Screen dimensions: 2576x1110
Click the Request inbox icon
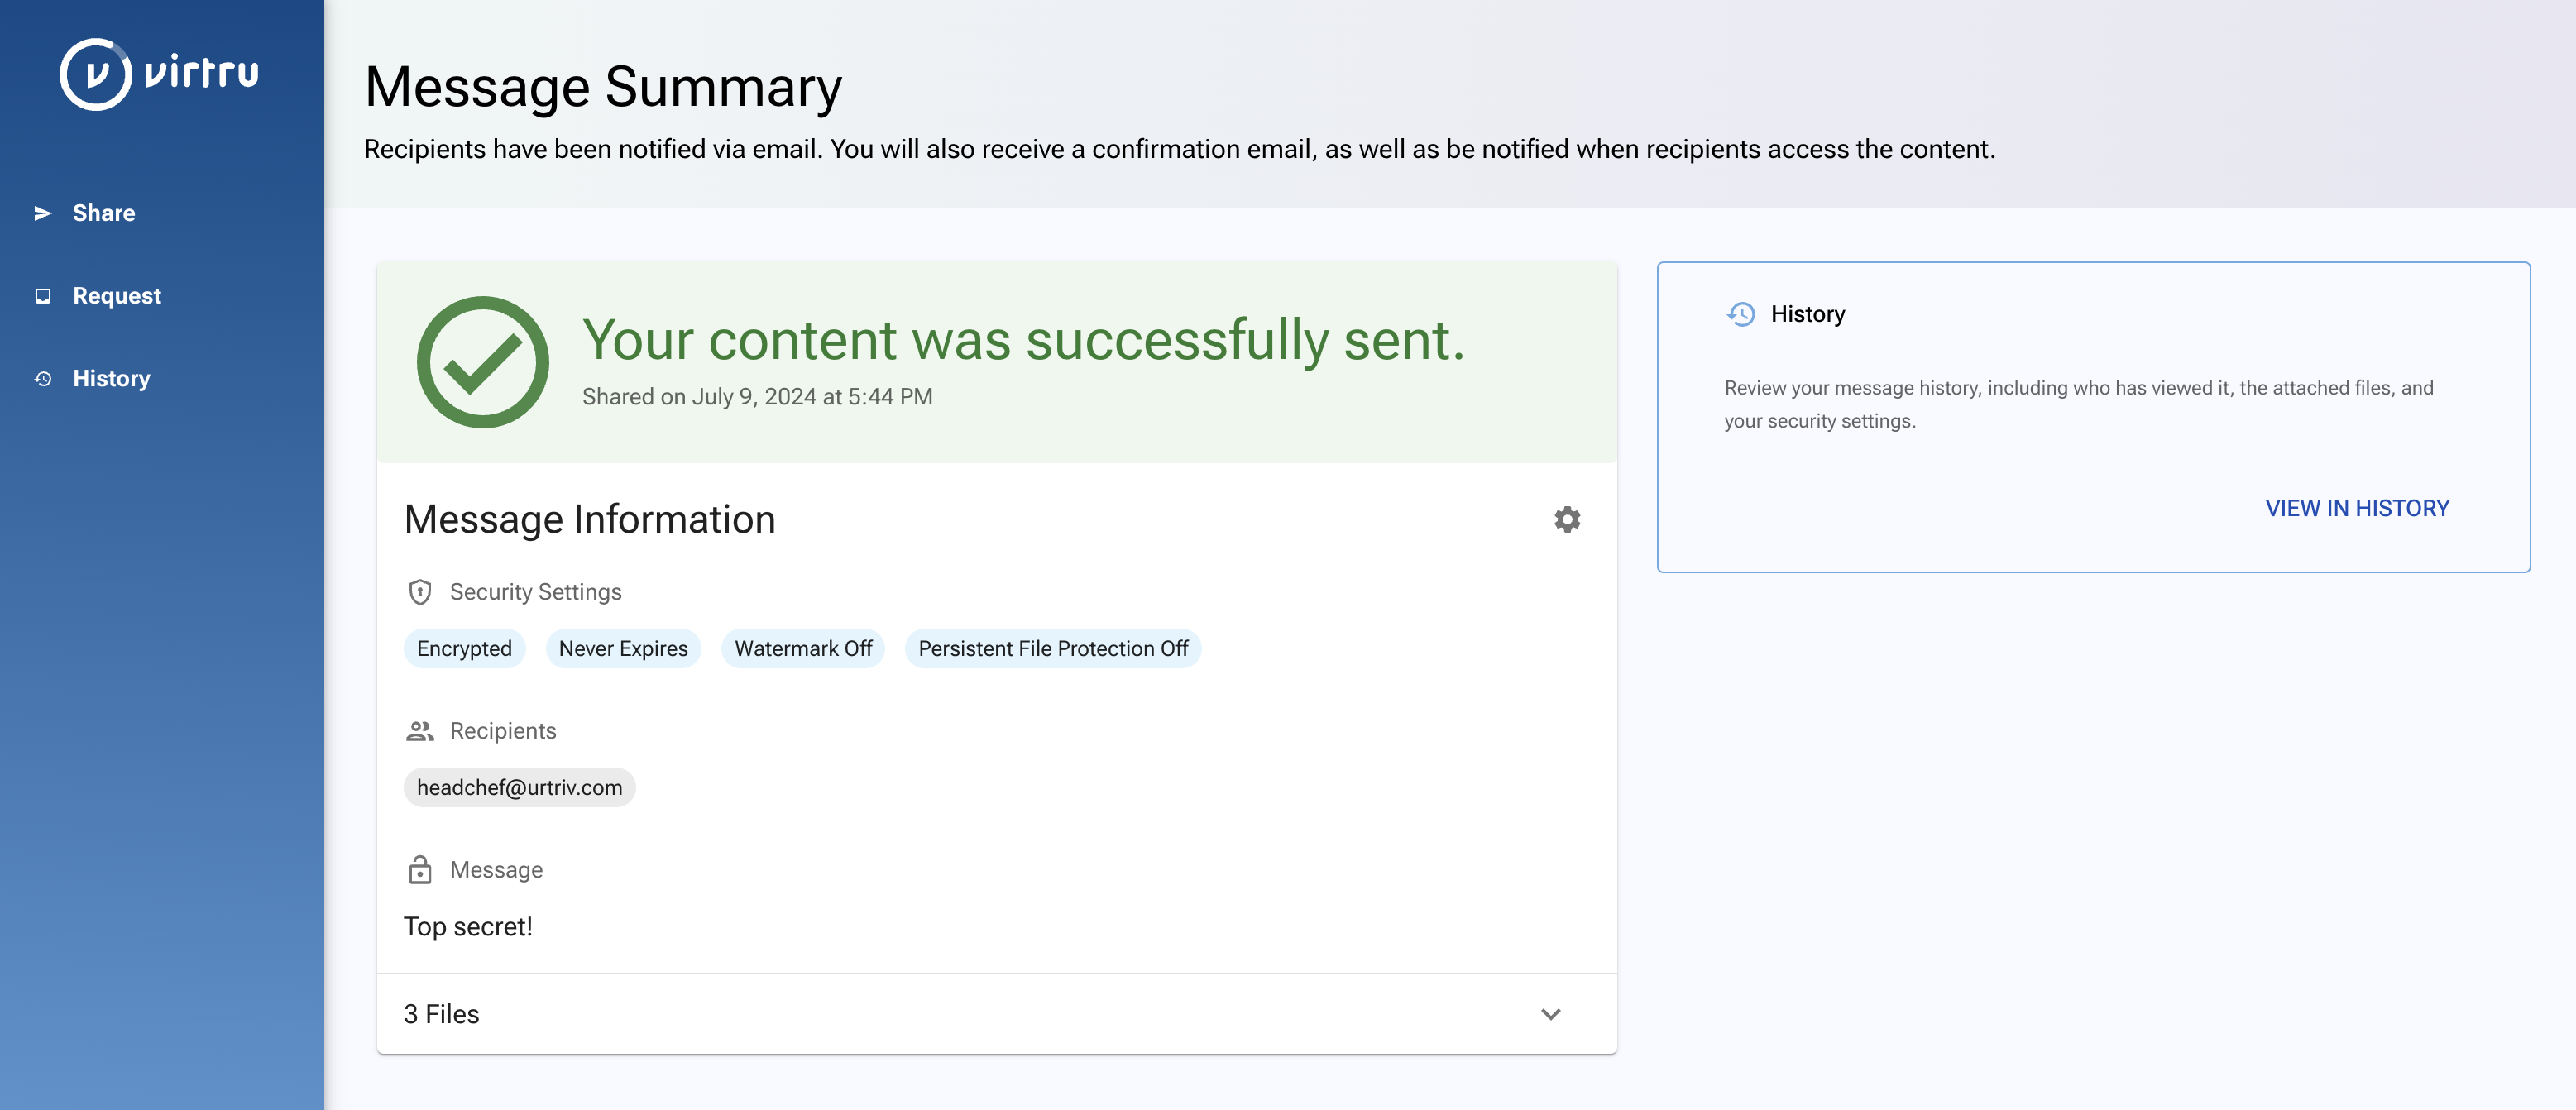coord(43,296)
